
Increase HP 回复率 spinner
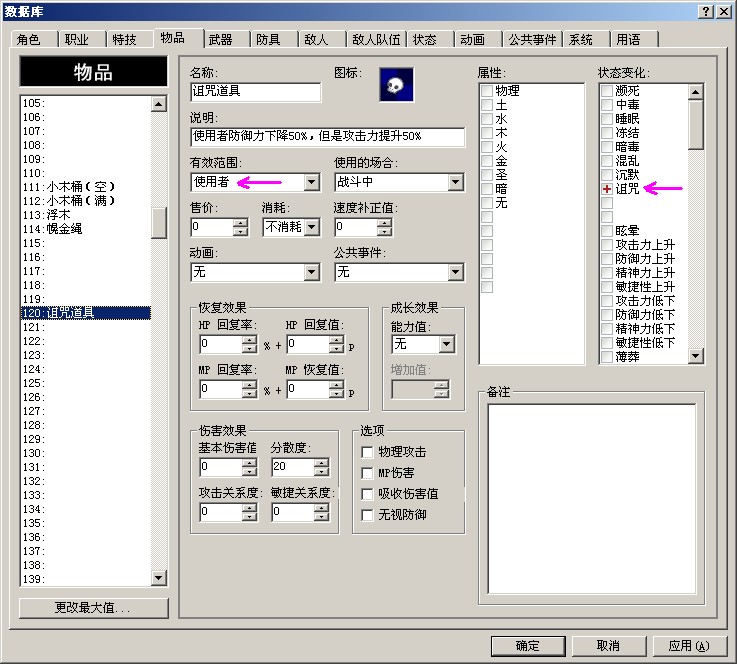click(x=249, y=340)
